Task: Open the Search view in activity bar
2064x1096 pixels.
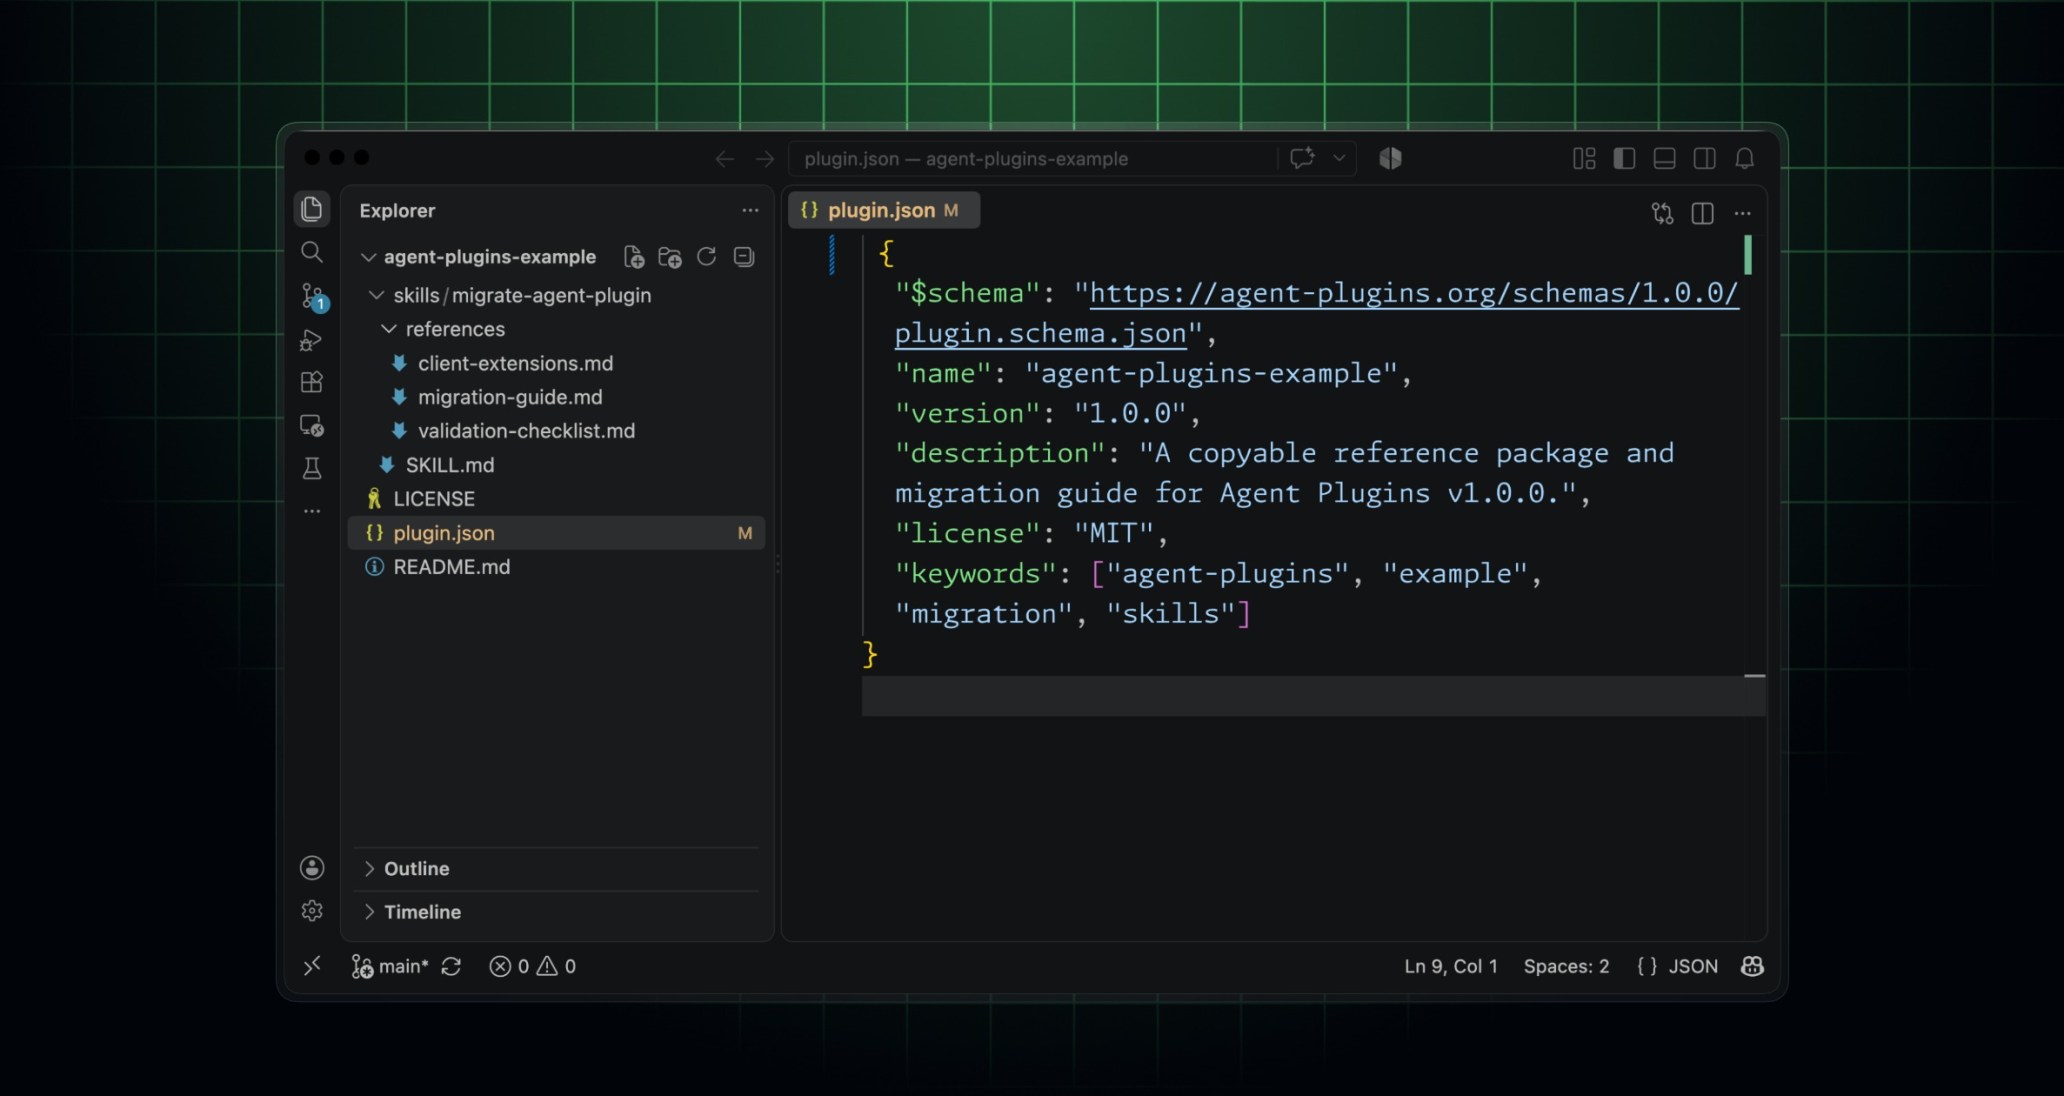Action: coord(312,252)
